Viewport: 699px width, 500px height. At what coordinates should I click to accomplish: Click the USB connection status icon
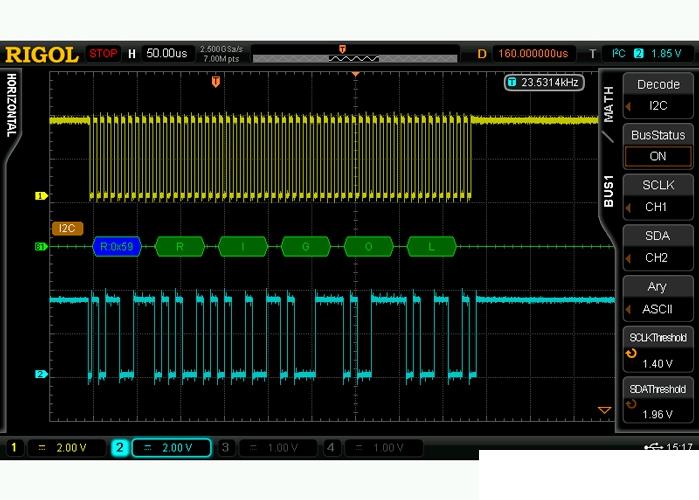(x=653, y=447)
